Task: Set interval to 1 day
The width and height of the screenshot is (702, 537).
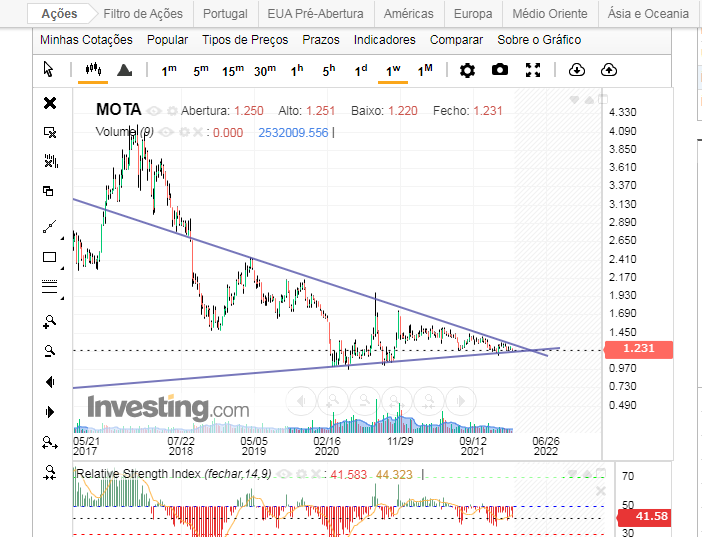Action: (361, 70)
